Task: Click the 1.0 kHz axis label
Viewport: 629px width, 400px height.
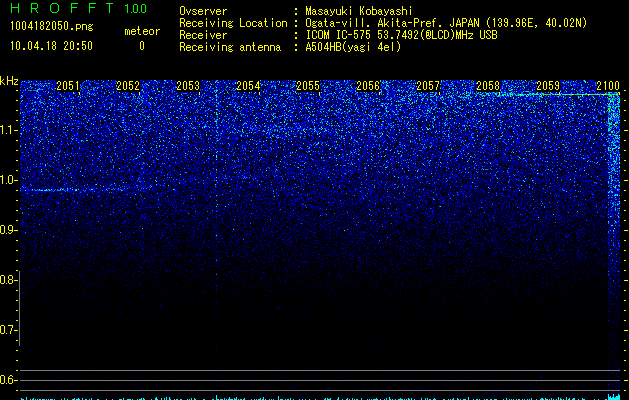Action: 9,180
